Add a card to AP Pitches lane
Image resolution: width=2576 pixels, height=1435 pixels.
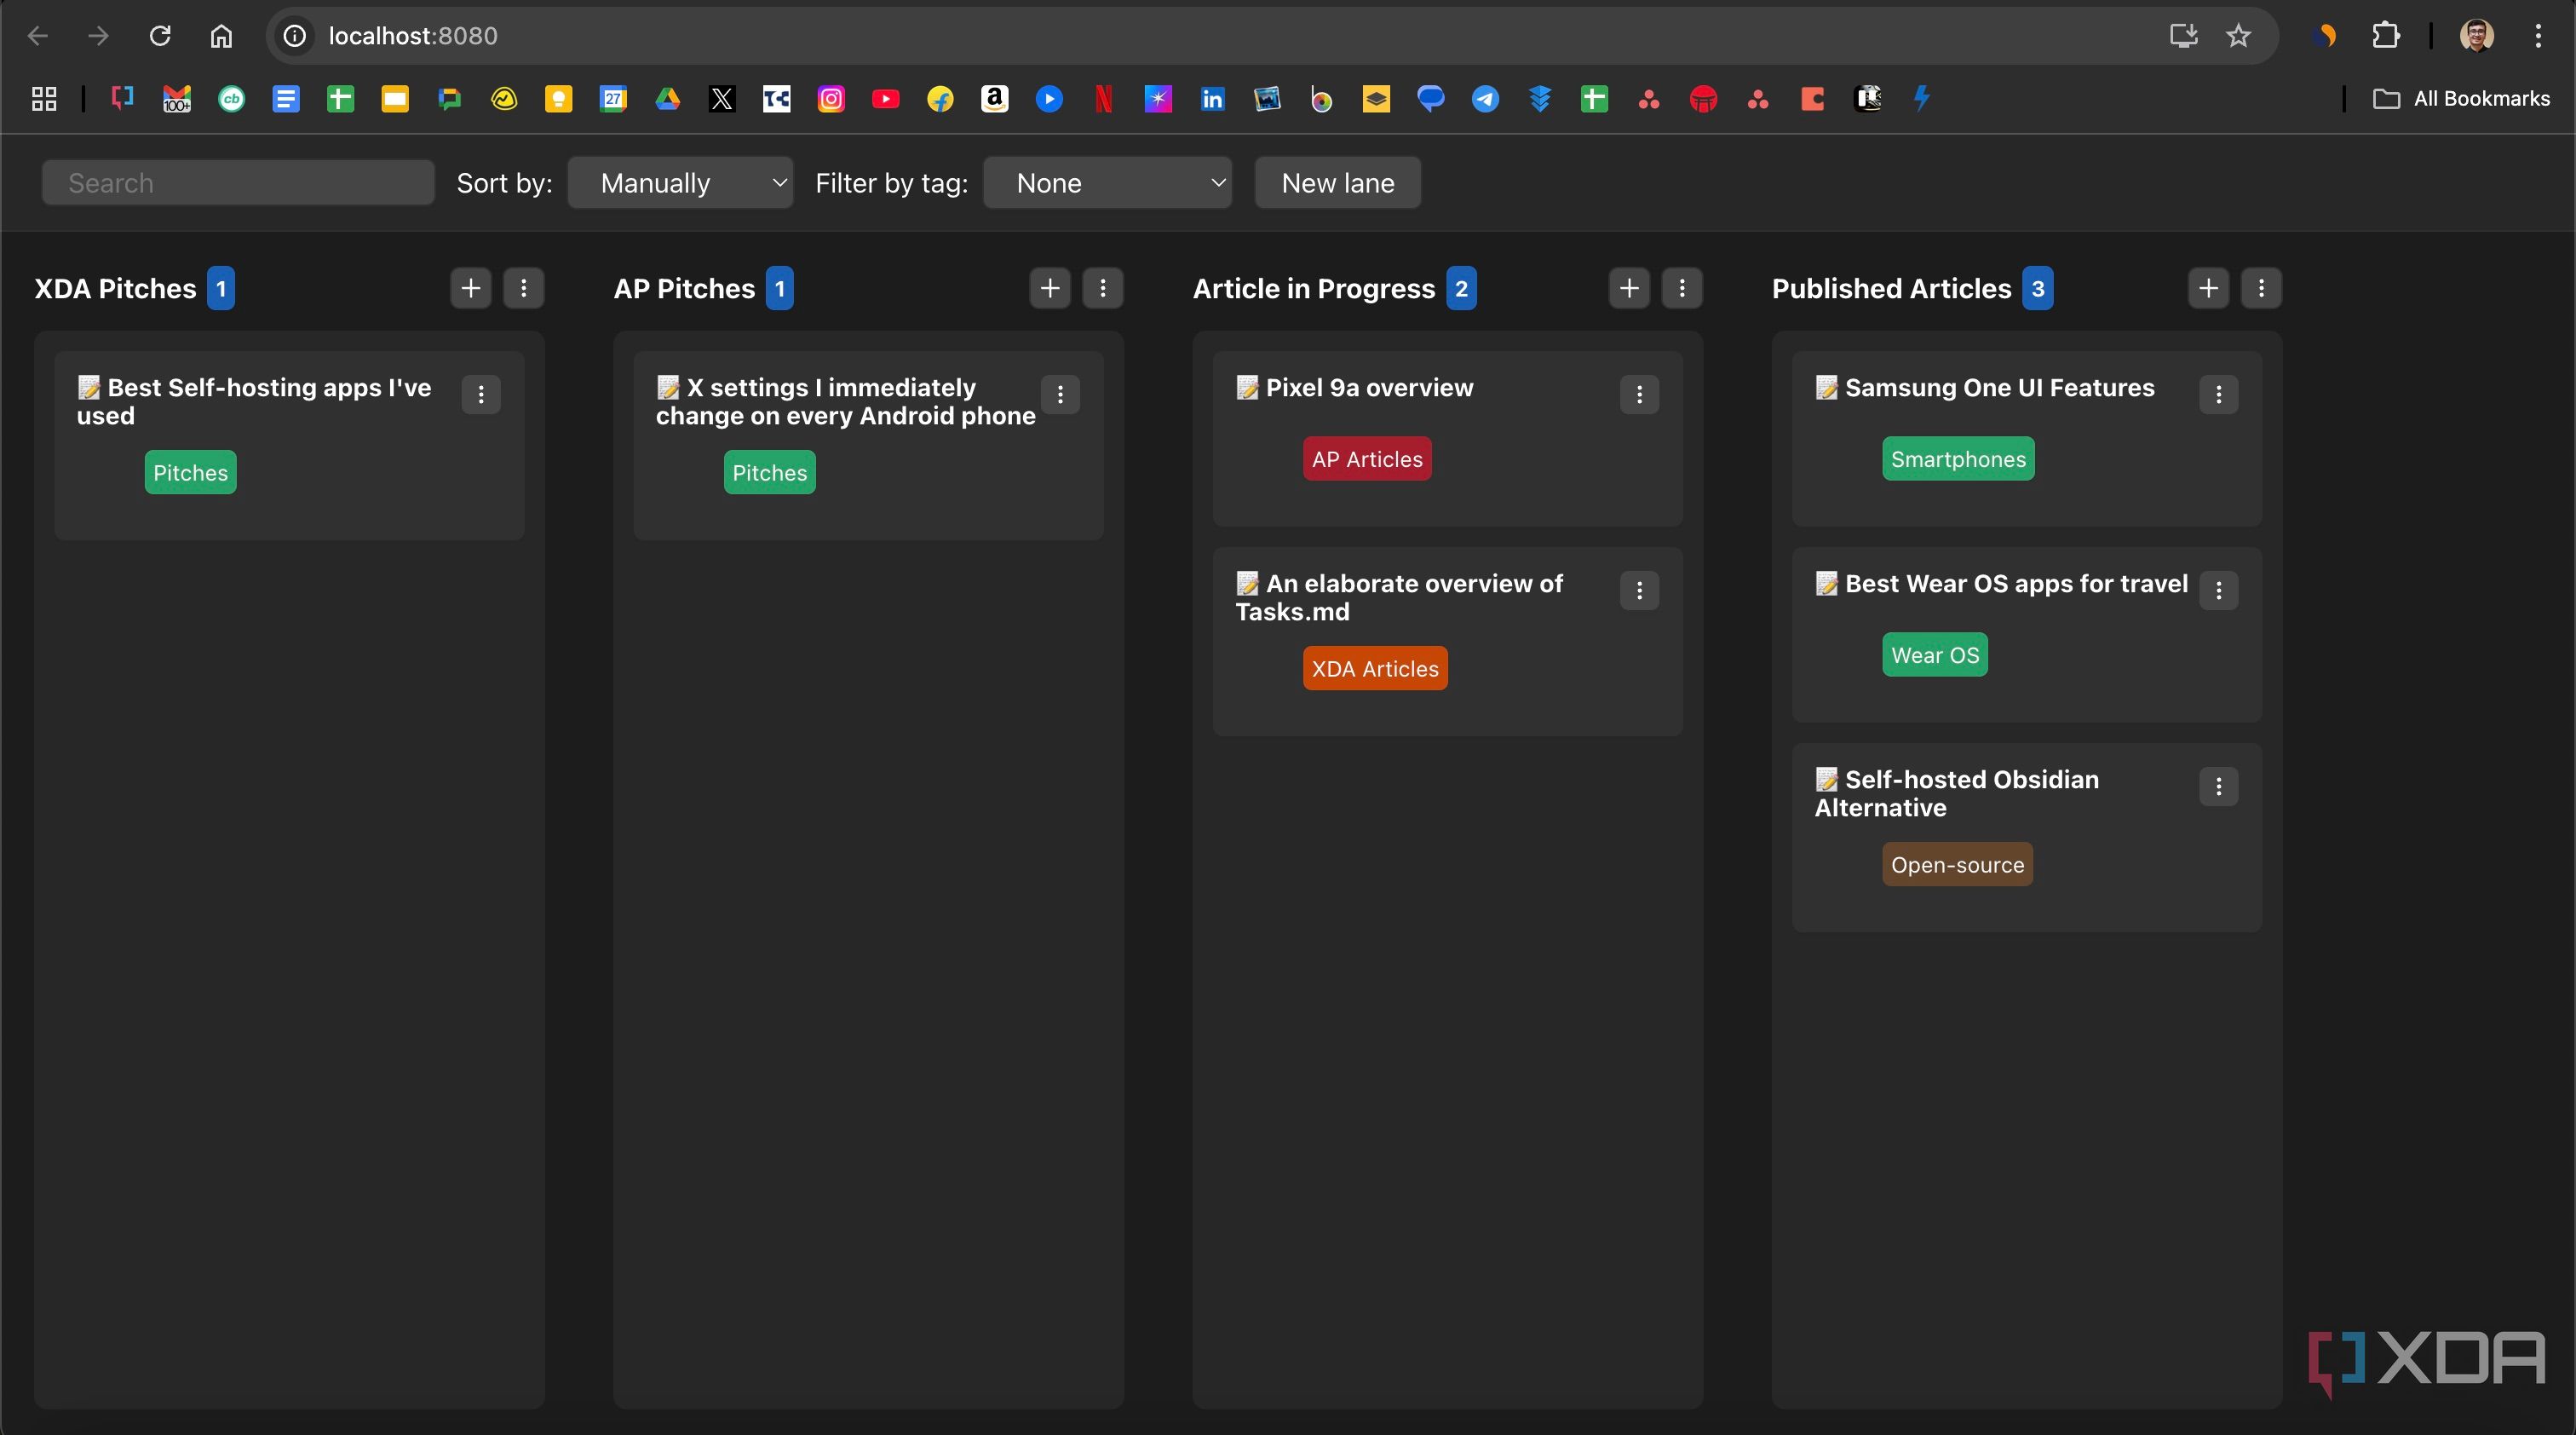coord(1050,288)
